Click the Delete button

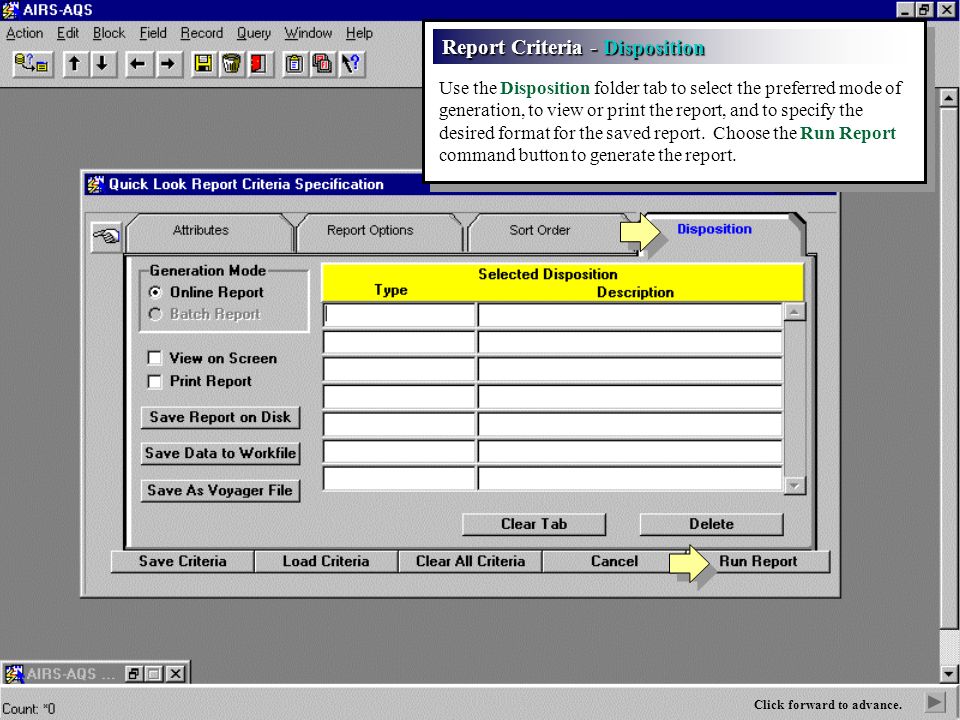[711, 525]
